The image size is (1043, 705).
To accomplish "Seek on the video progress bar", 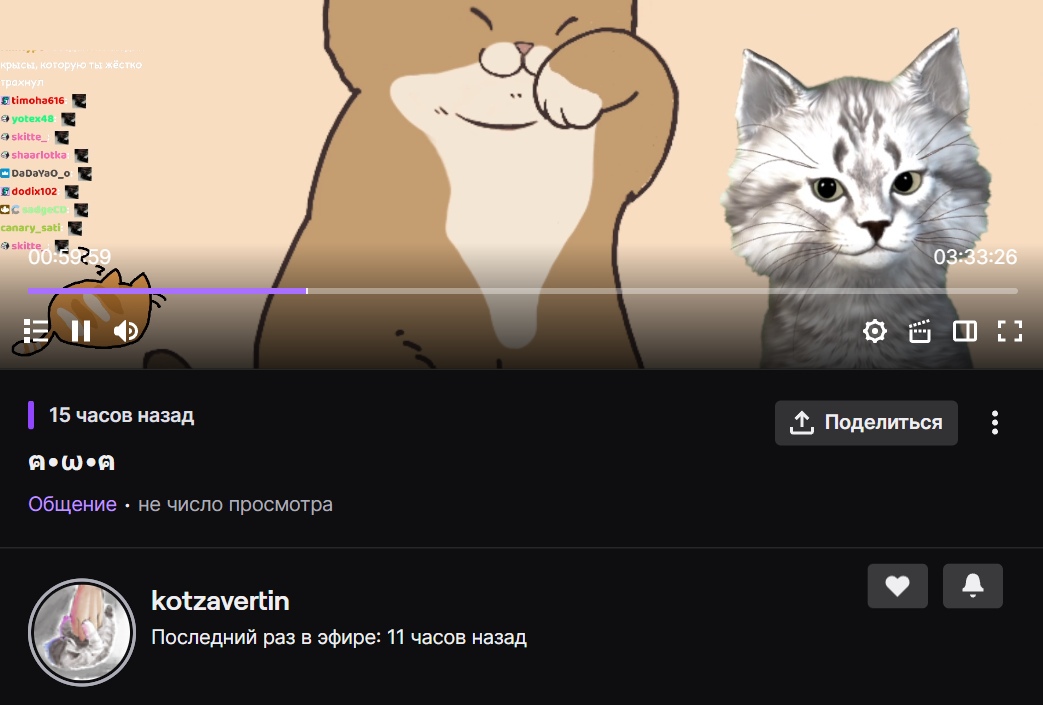I will 522,291.
